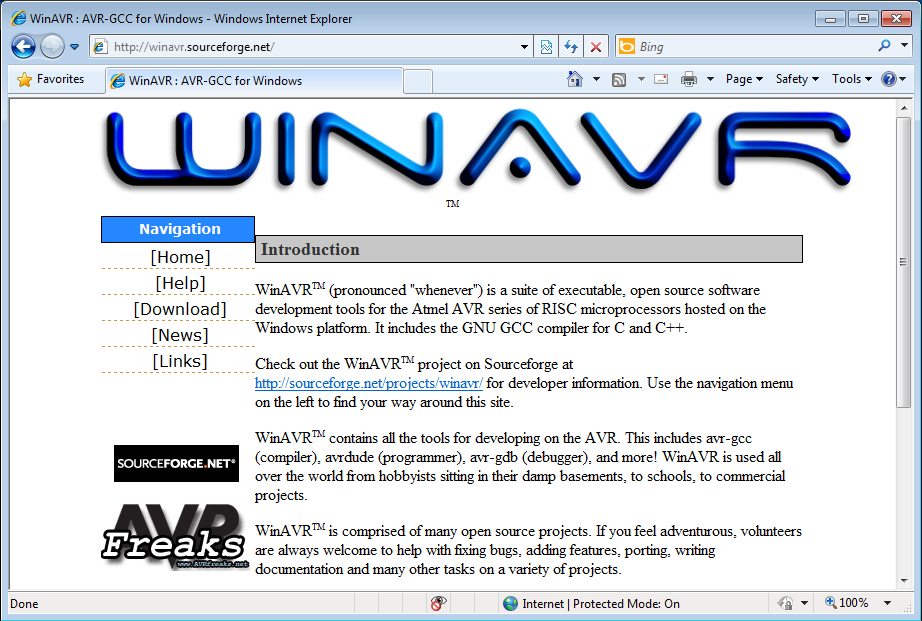The width and height of the screenshot is (922, 621).
Task: Open the Tools menu
Action: coord(851,79)
